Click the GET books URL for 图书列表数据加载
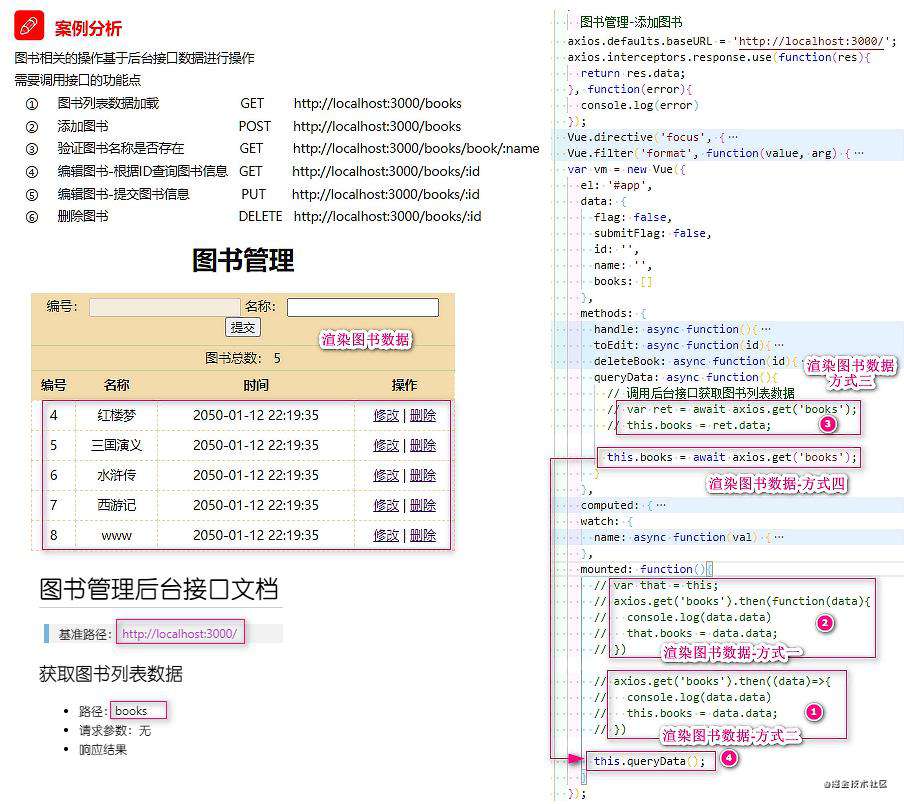Image resolution: width=904 pixels, height=804 pixels. [378, 103]
